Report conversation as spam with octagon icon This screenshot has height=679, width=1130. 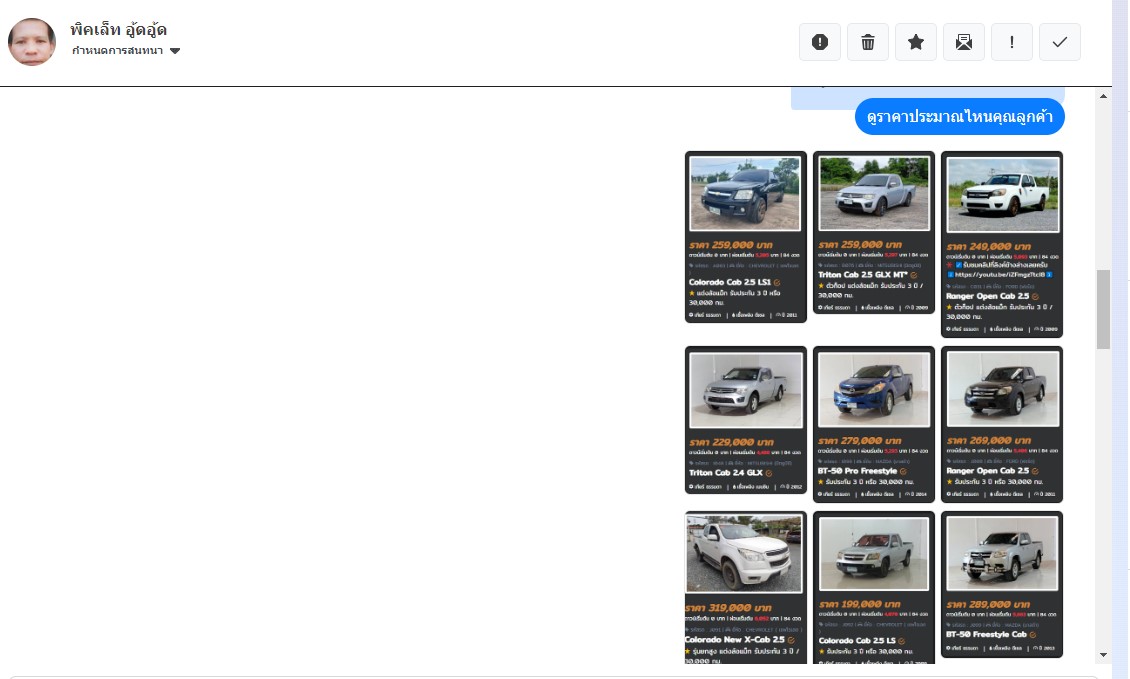pos(820,42)
